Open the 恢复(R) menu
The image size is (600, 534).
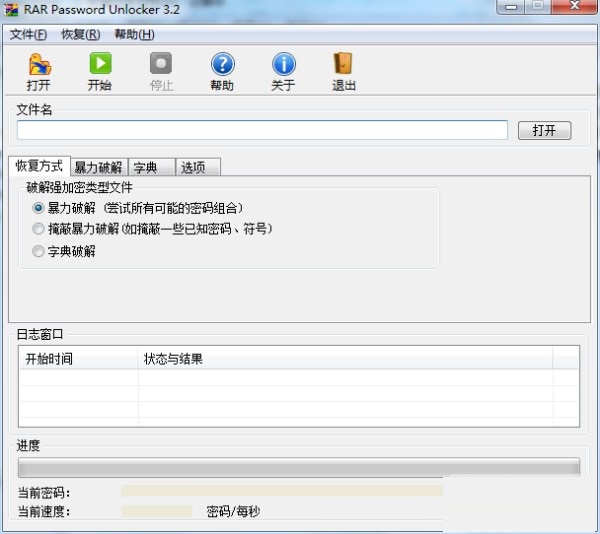pyautogui.click(x=80, y=34)
